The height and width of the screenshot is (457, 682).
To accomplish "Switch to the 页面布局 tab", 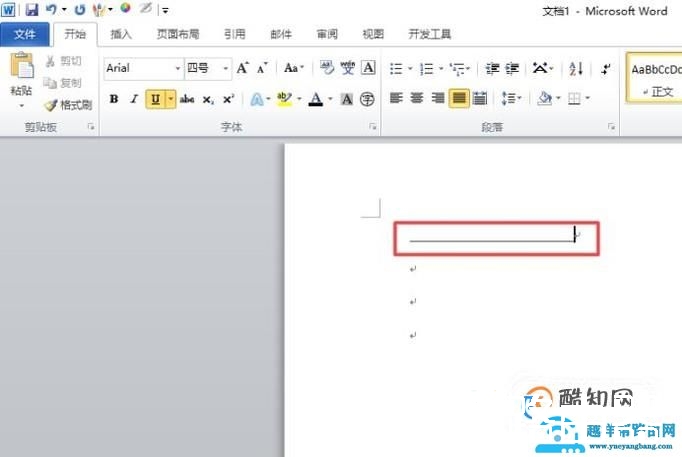I will pyautogui.click(x=178, y=34).
